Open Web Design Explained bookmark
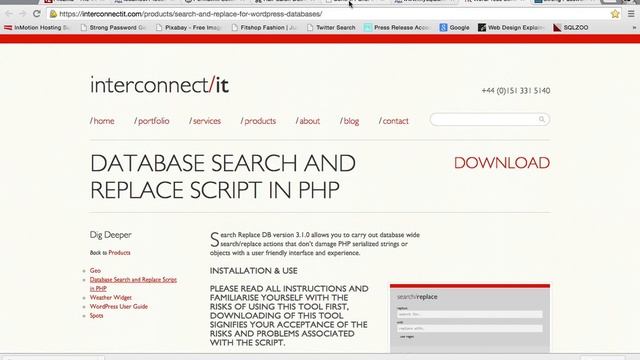This screenshot has height=360, width=640. pyautogui.click(x=511, y=27)
